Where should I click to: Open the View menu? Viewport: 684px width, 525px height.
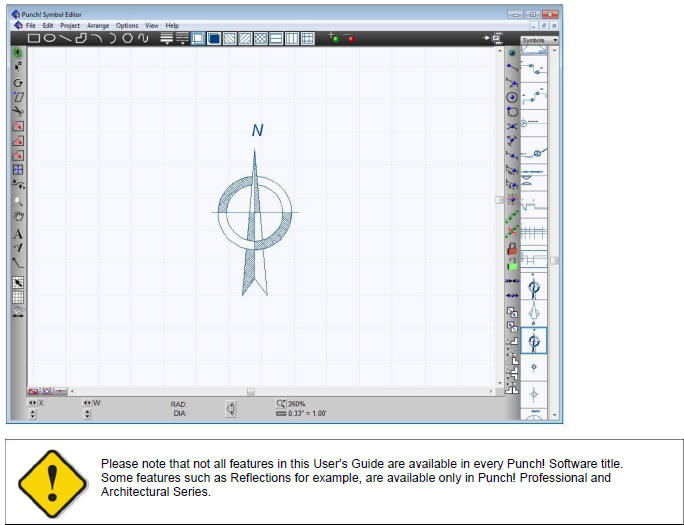(152, 26)
